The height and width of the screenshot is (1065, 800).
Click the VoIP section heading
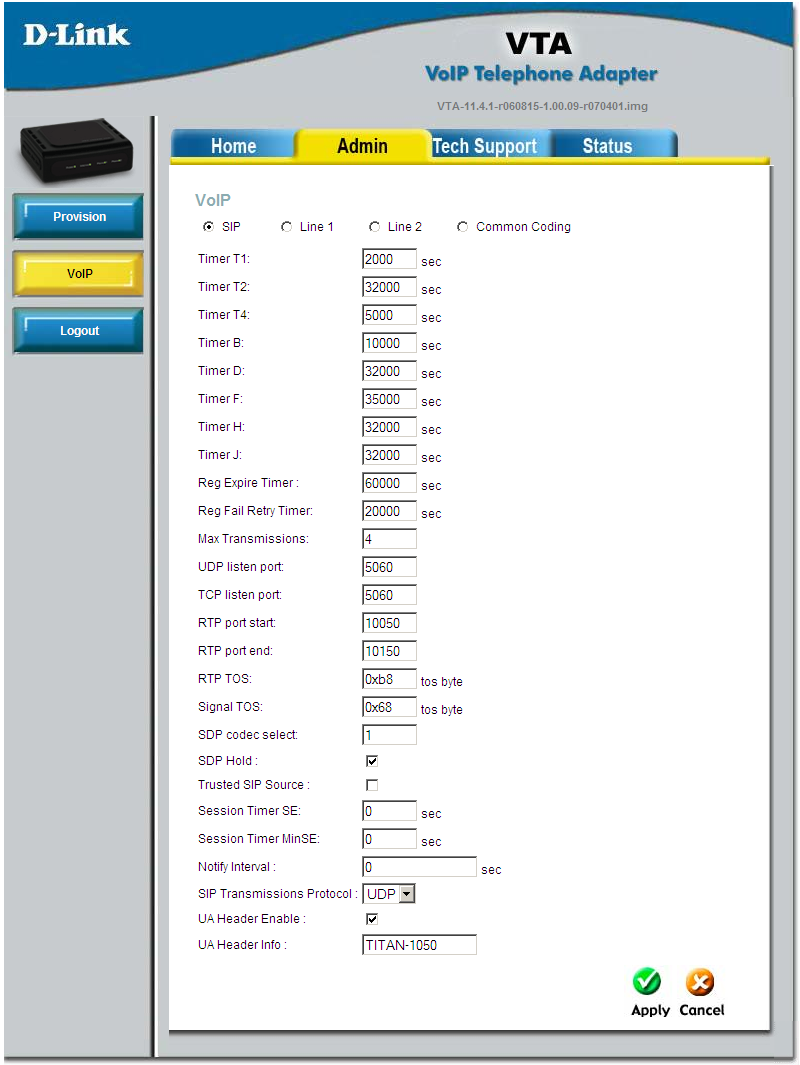coord(213,200)
